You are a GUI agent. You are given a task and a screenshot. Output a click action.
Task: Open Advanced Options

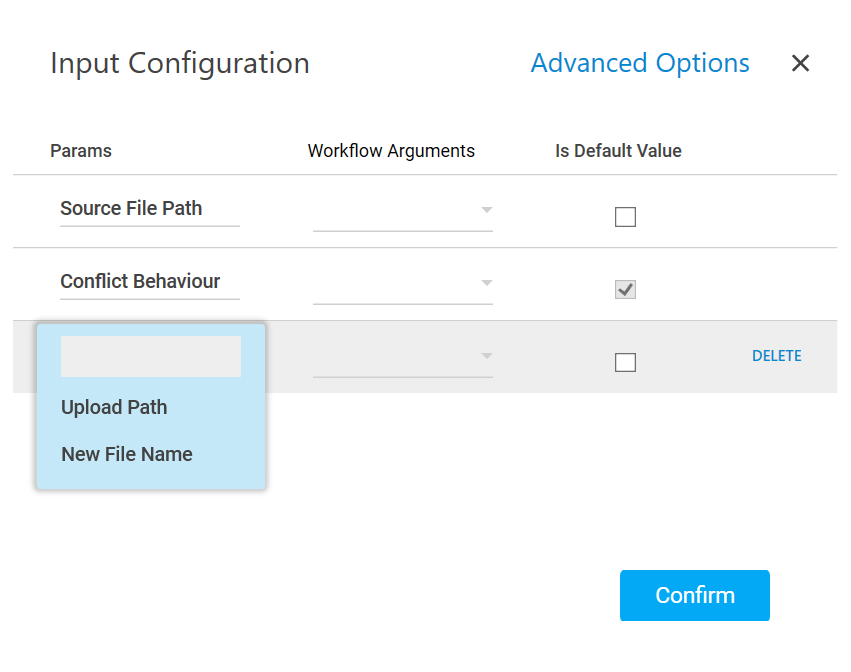point(640,63)
